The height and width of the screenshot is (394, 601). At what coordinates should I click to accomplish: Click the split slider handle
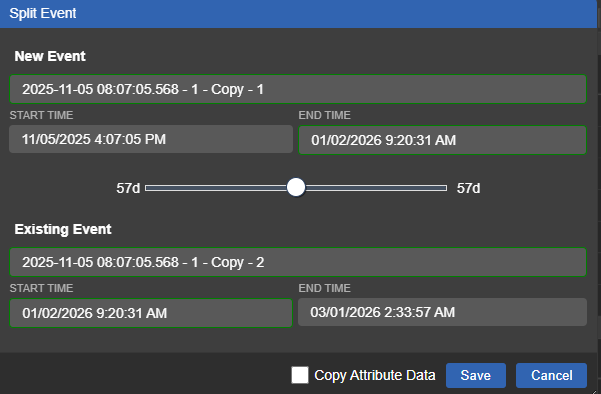pyautogui.click(x=296, y=187)
